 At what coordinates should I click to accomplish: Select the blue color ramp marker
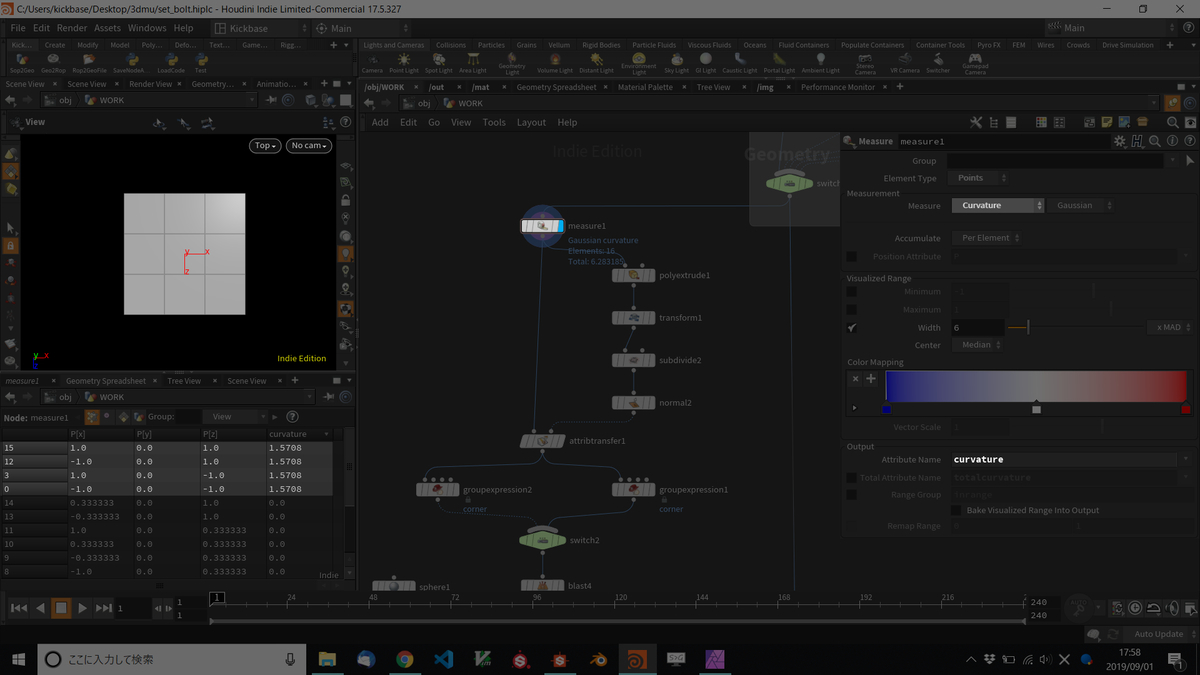(886, 409)
